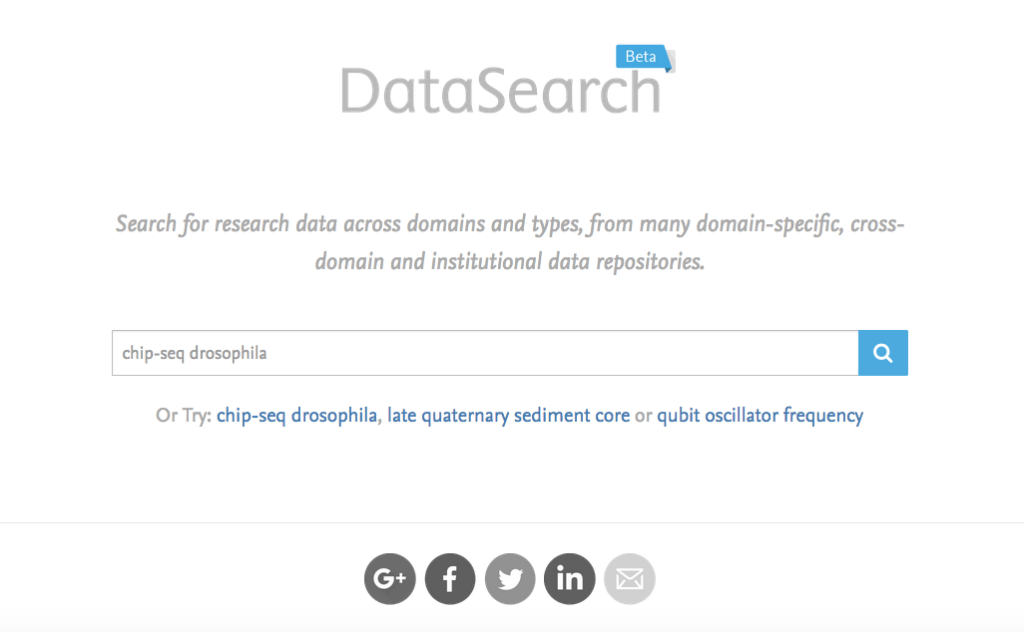Click the grey email icon at row's end
1024x632 pixels.
tap(630, 578)
